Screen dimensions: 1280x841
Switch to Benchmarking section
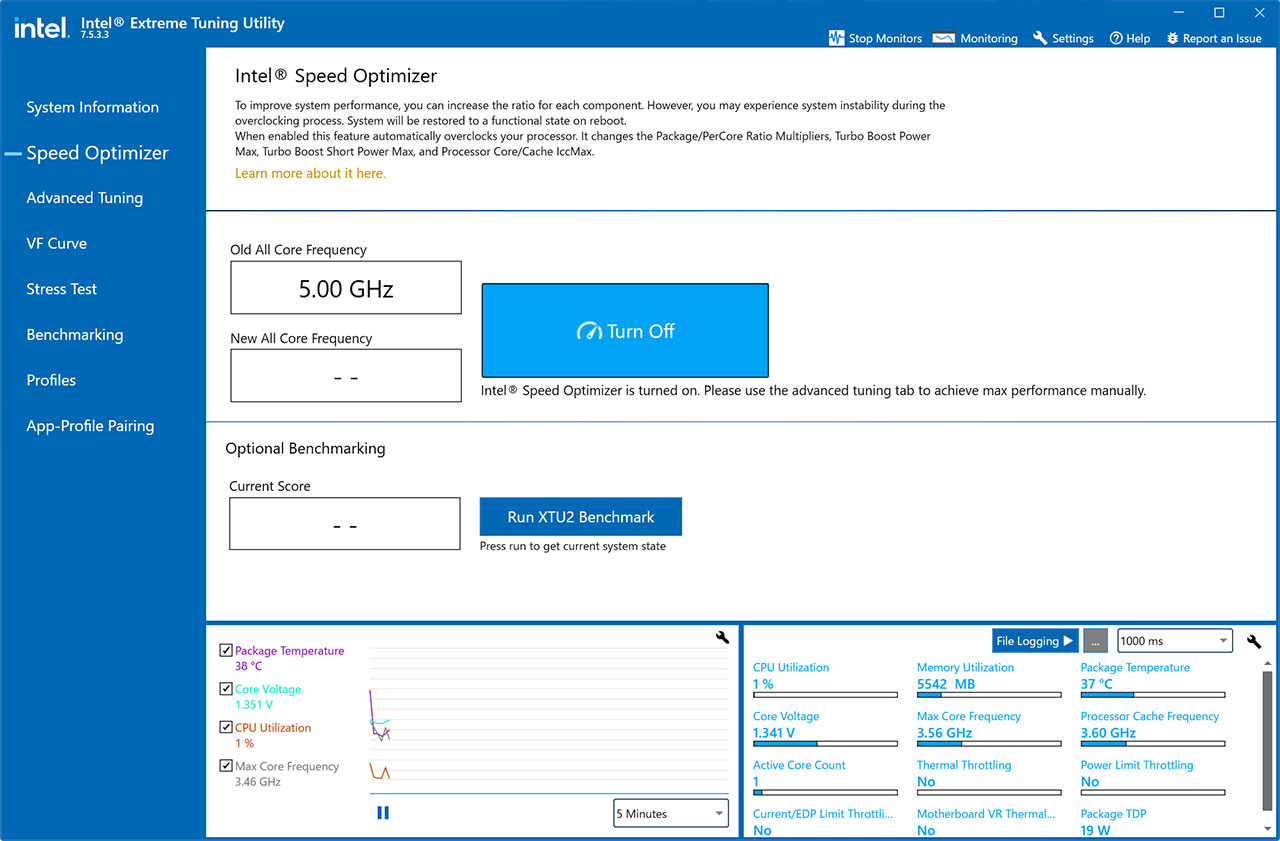[74, 335]
